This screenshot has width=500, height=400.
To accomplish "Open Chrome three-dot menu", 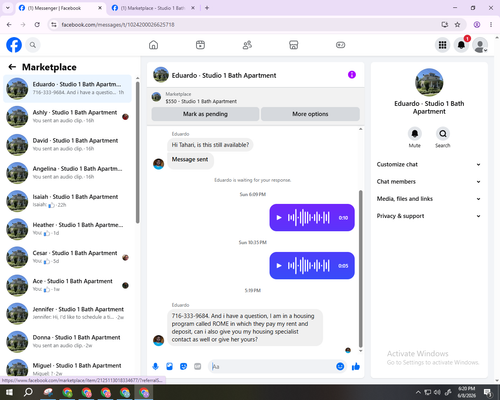I will coord(491,25).
